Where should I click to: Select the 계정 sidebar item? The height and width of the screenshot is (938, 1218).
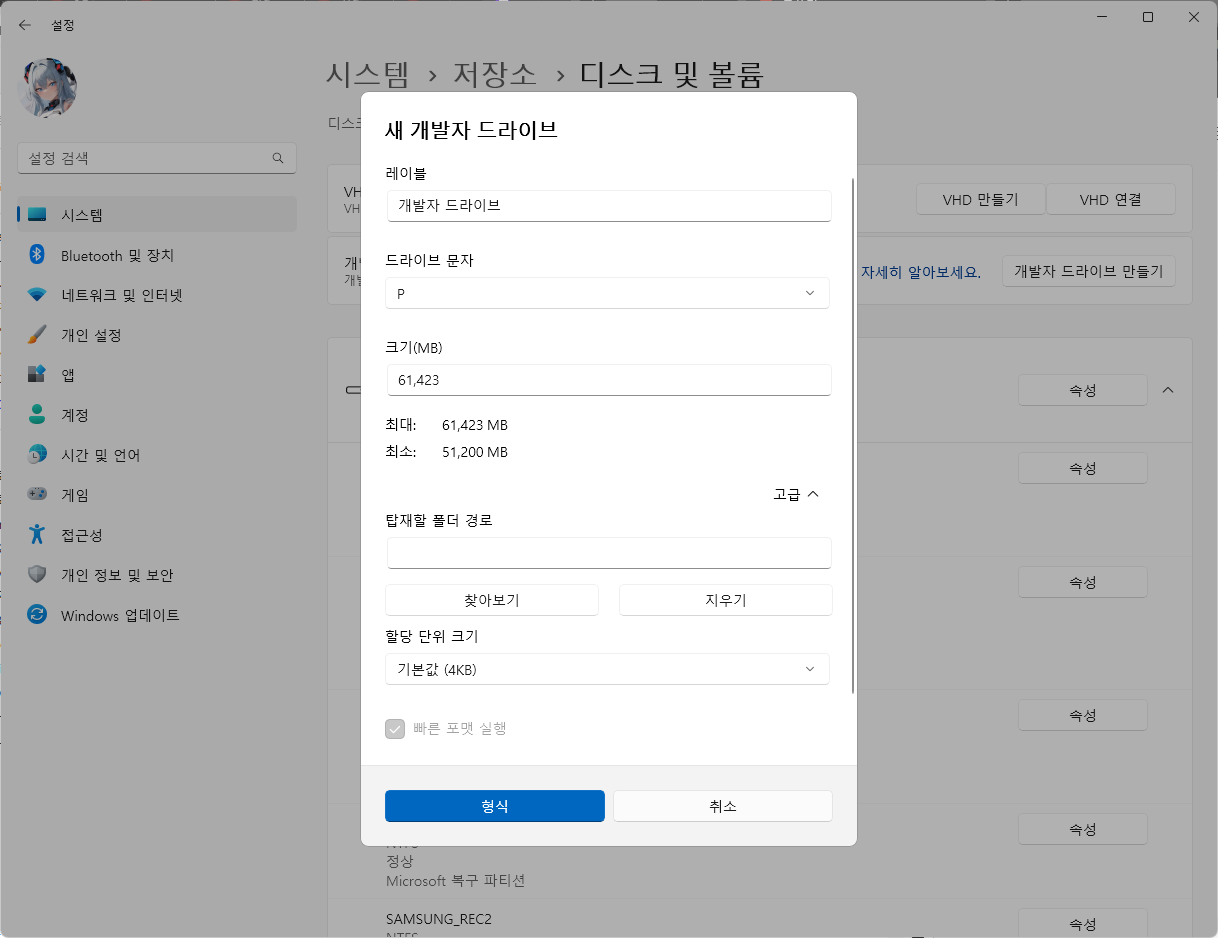pyautogui.click(x=157, y=415)
